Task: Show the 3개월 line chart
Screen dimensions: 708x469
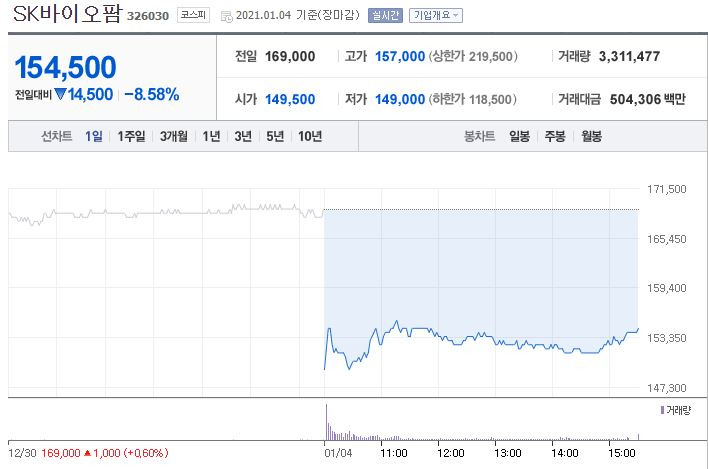Action: [x=174, y=136]
